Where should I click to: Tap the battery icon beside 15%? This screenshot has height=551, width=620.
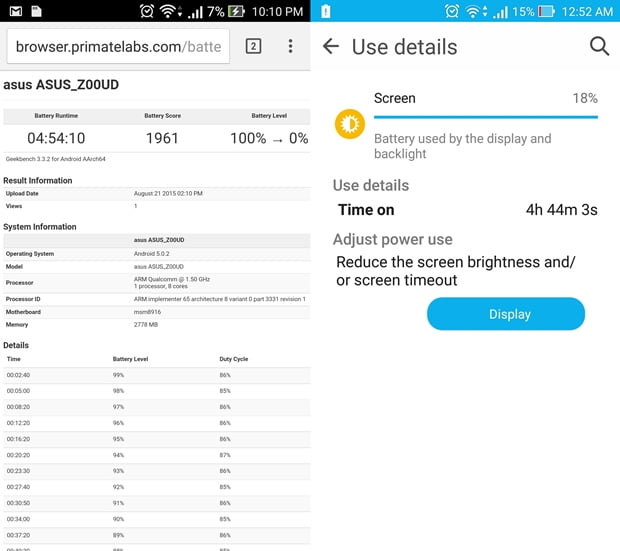click(x=547, y=11)
